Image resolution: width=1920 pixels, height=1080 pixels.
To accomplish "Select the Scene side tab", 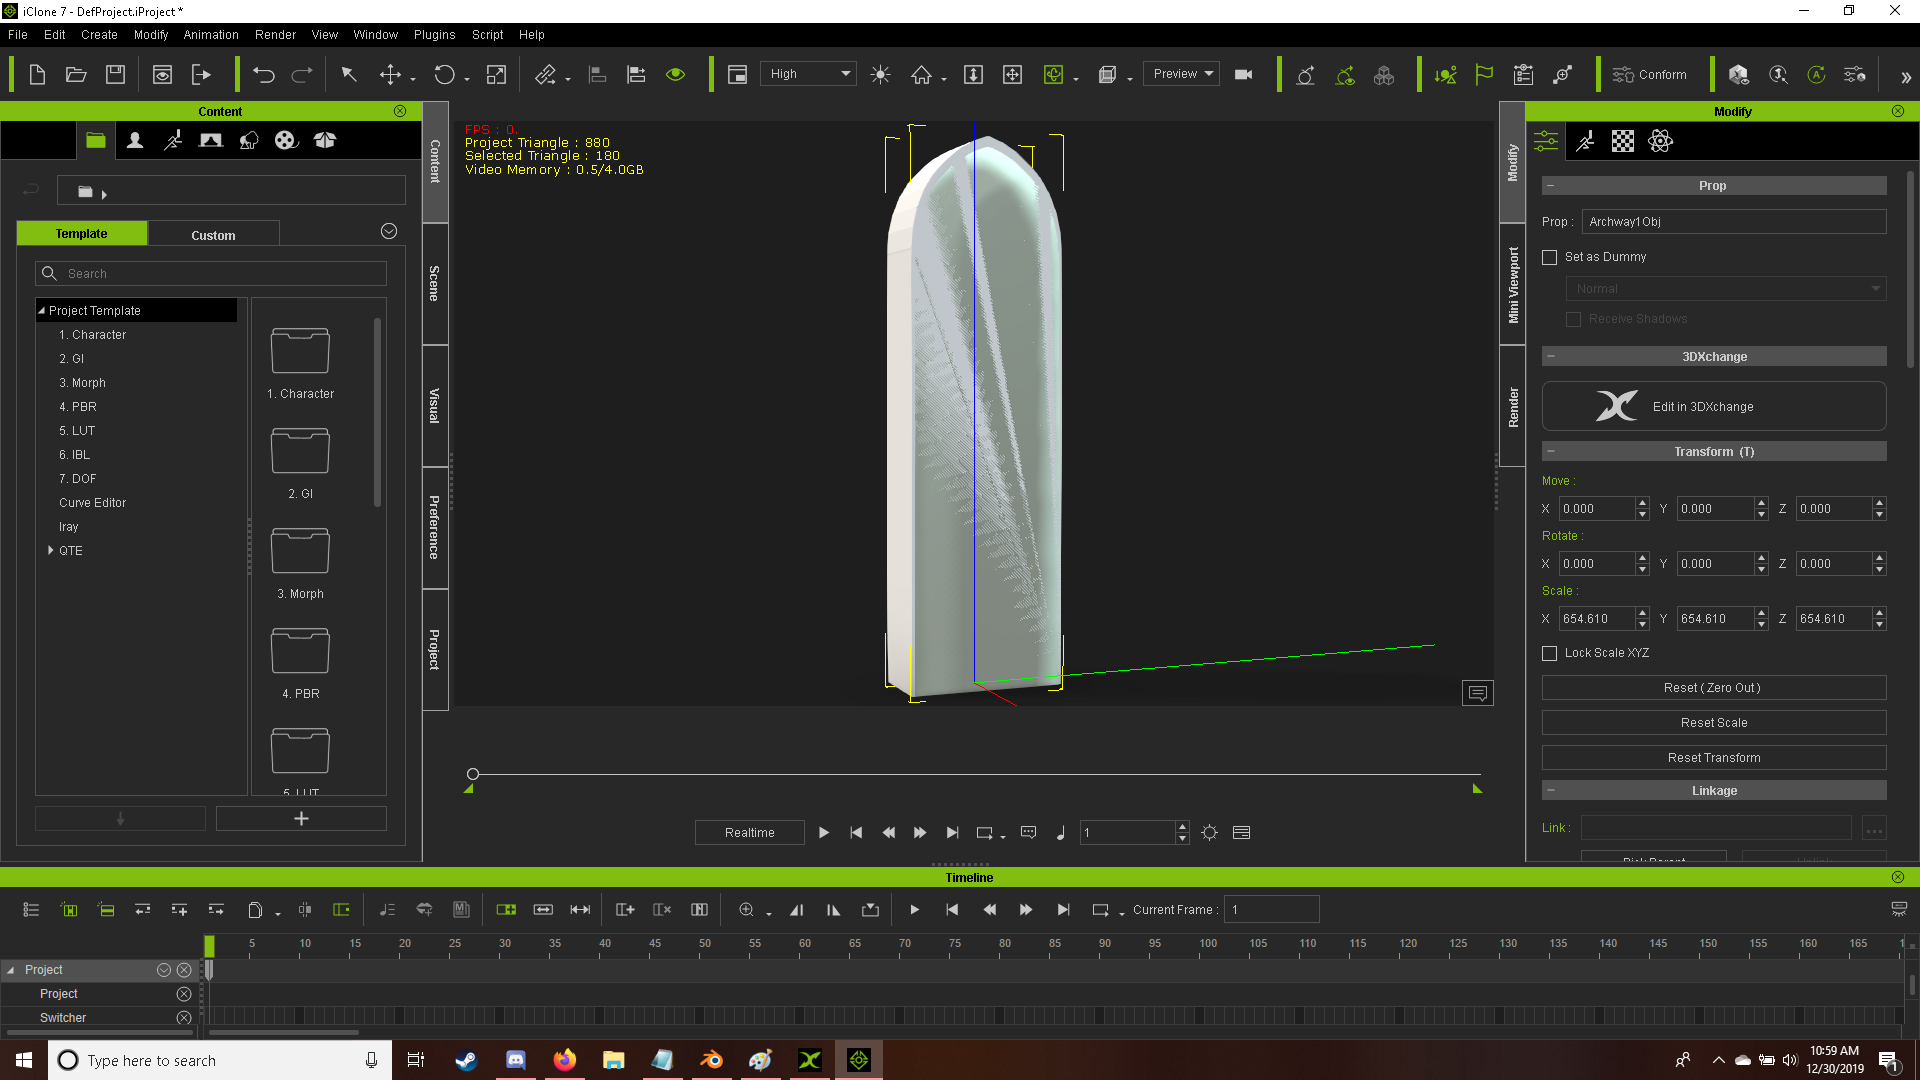I will click(x=434, y=283).
